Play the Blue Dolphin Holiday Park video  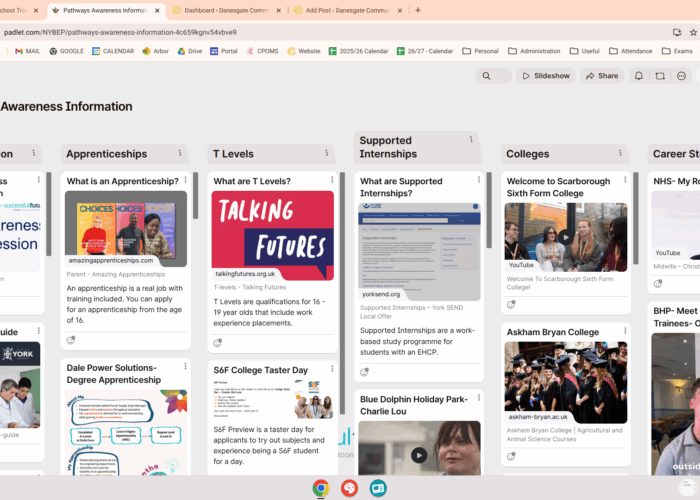[419, 455]
